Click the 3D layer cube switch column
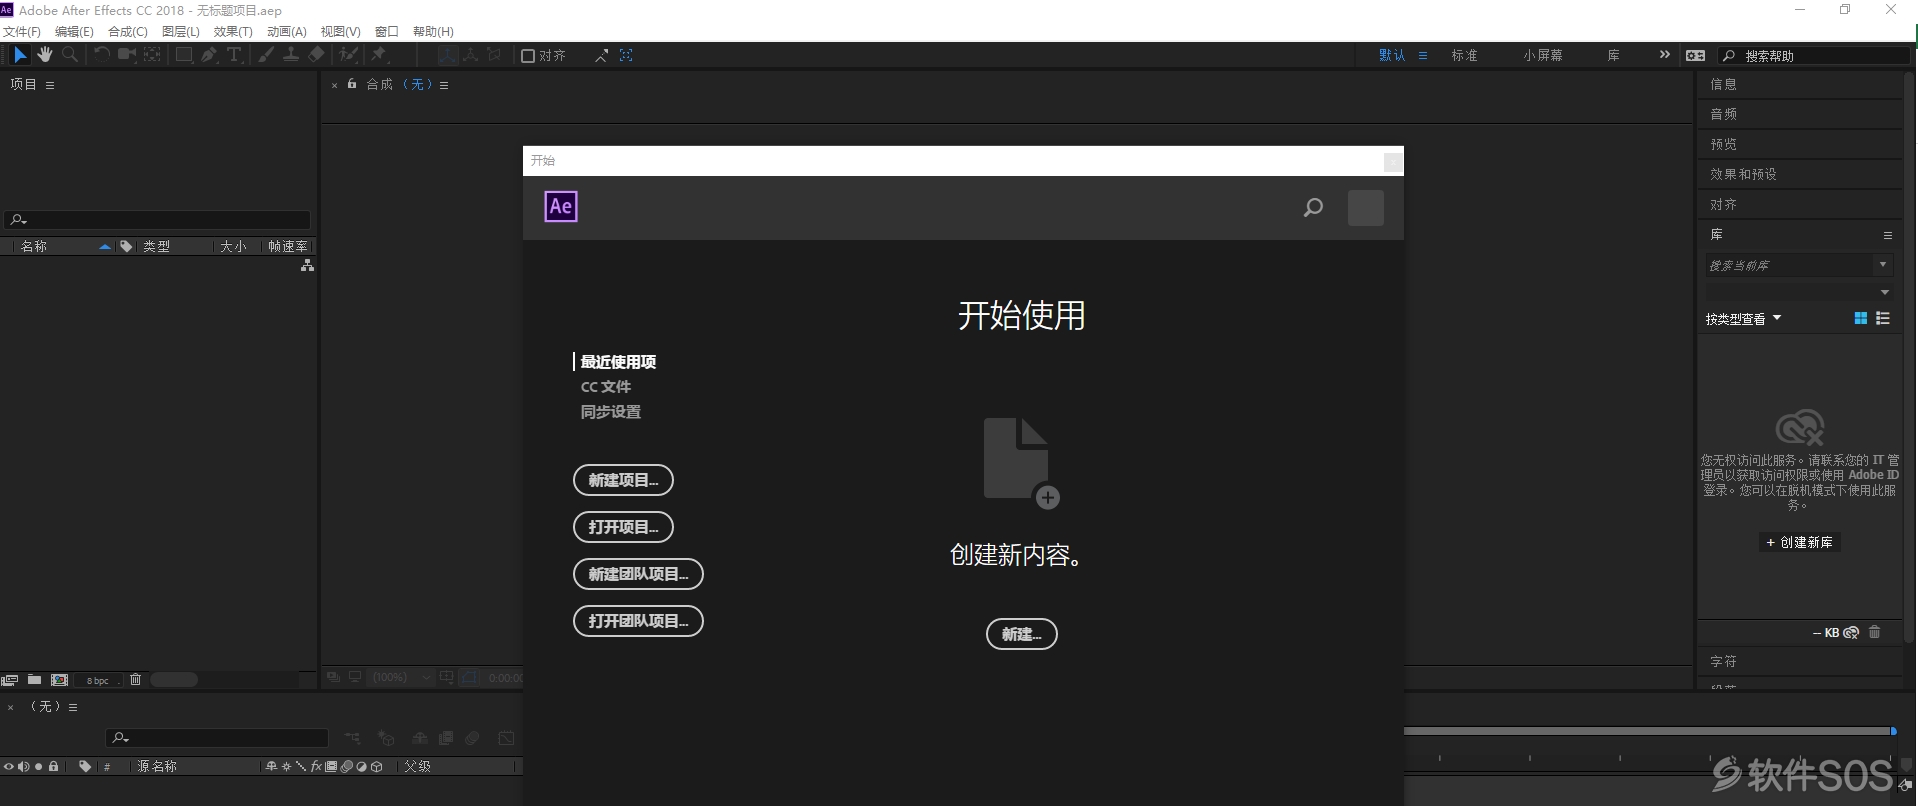This screenshot has height=806, width=1918. point(377,767)
